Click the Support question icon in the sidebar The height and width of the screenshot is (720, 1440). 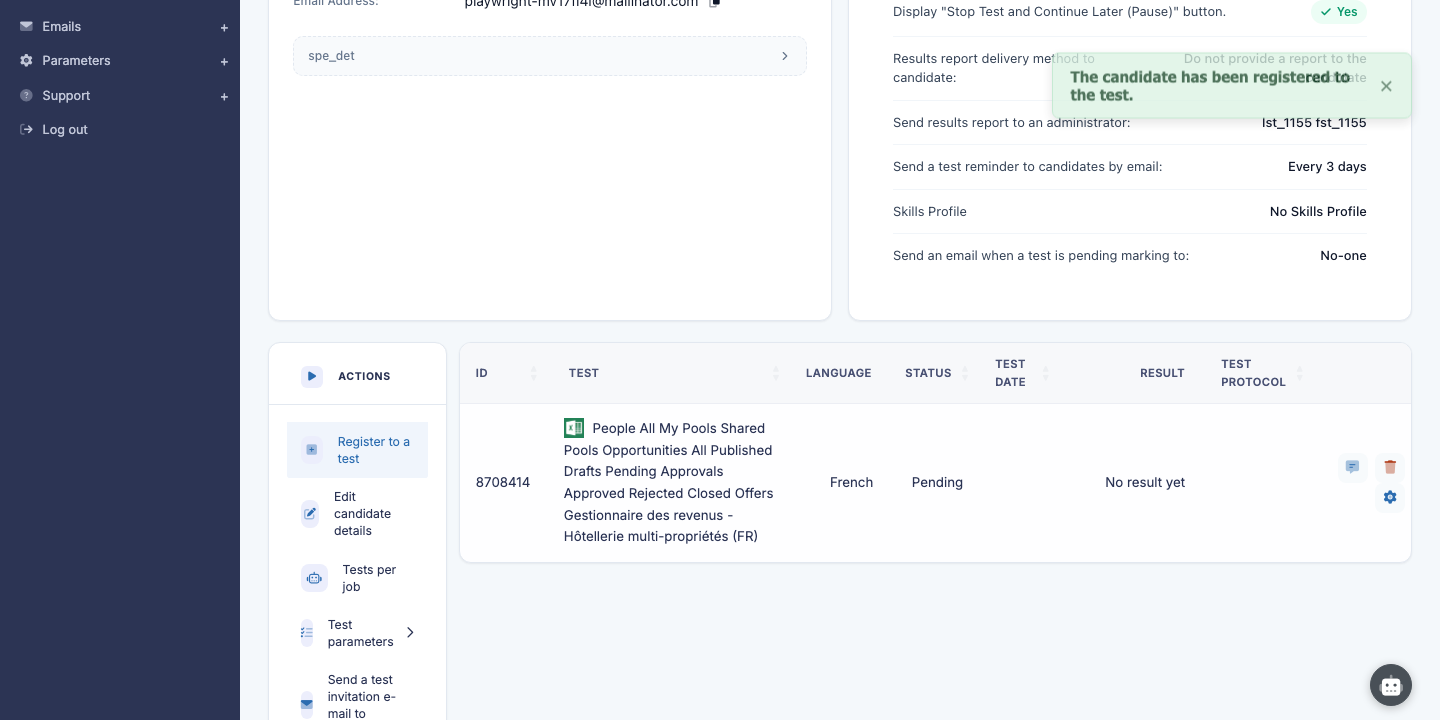coord(26,95)
